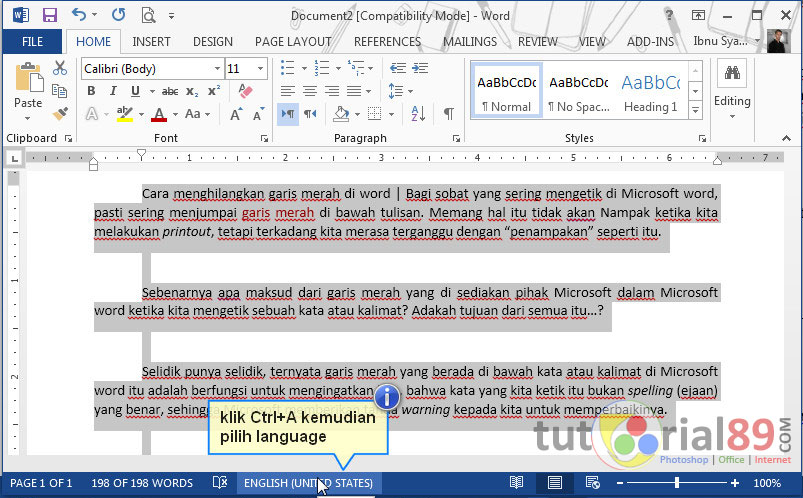The height and width of the screenshot is (498, 803).
Task: Save the document with the floppy icon
Action: pyautogui.click(x=50, y=15)
